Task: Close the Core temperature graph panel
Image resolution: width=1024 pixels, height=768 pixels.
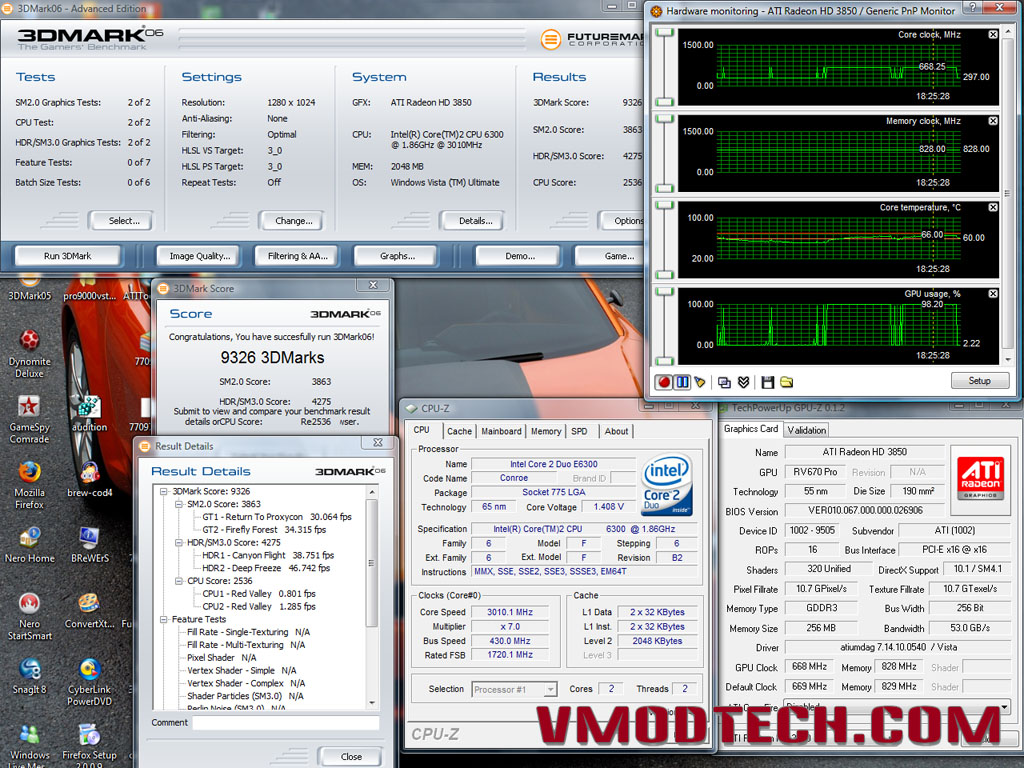Action: [993, 207]
